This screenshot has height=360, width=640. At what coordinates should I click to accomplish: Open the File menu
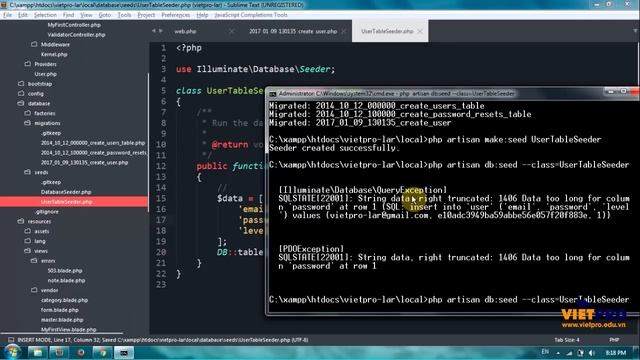[x=7, y=15]
